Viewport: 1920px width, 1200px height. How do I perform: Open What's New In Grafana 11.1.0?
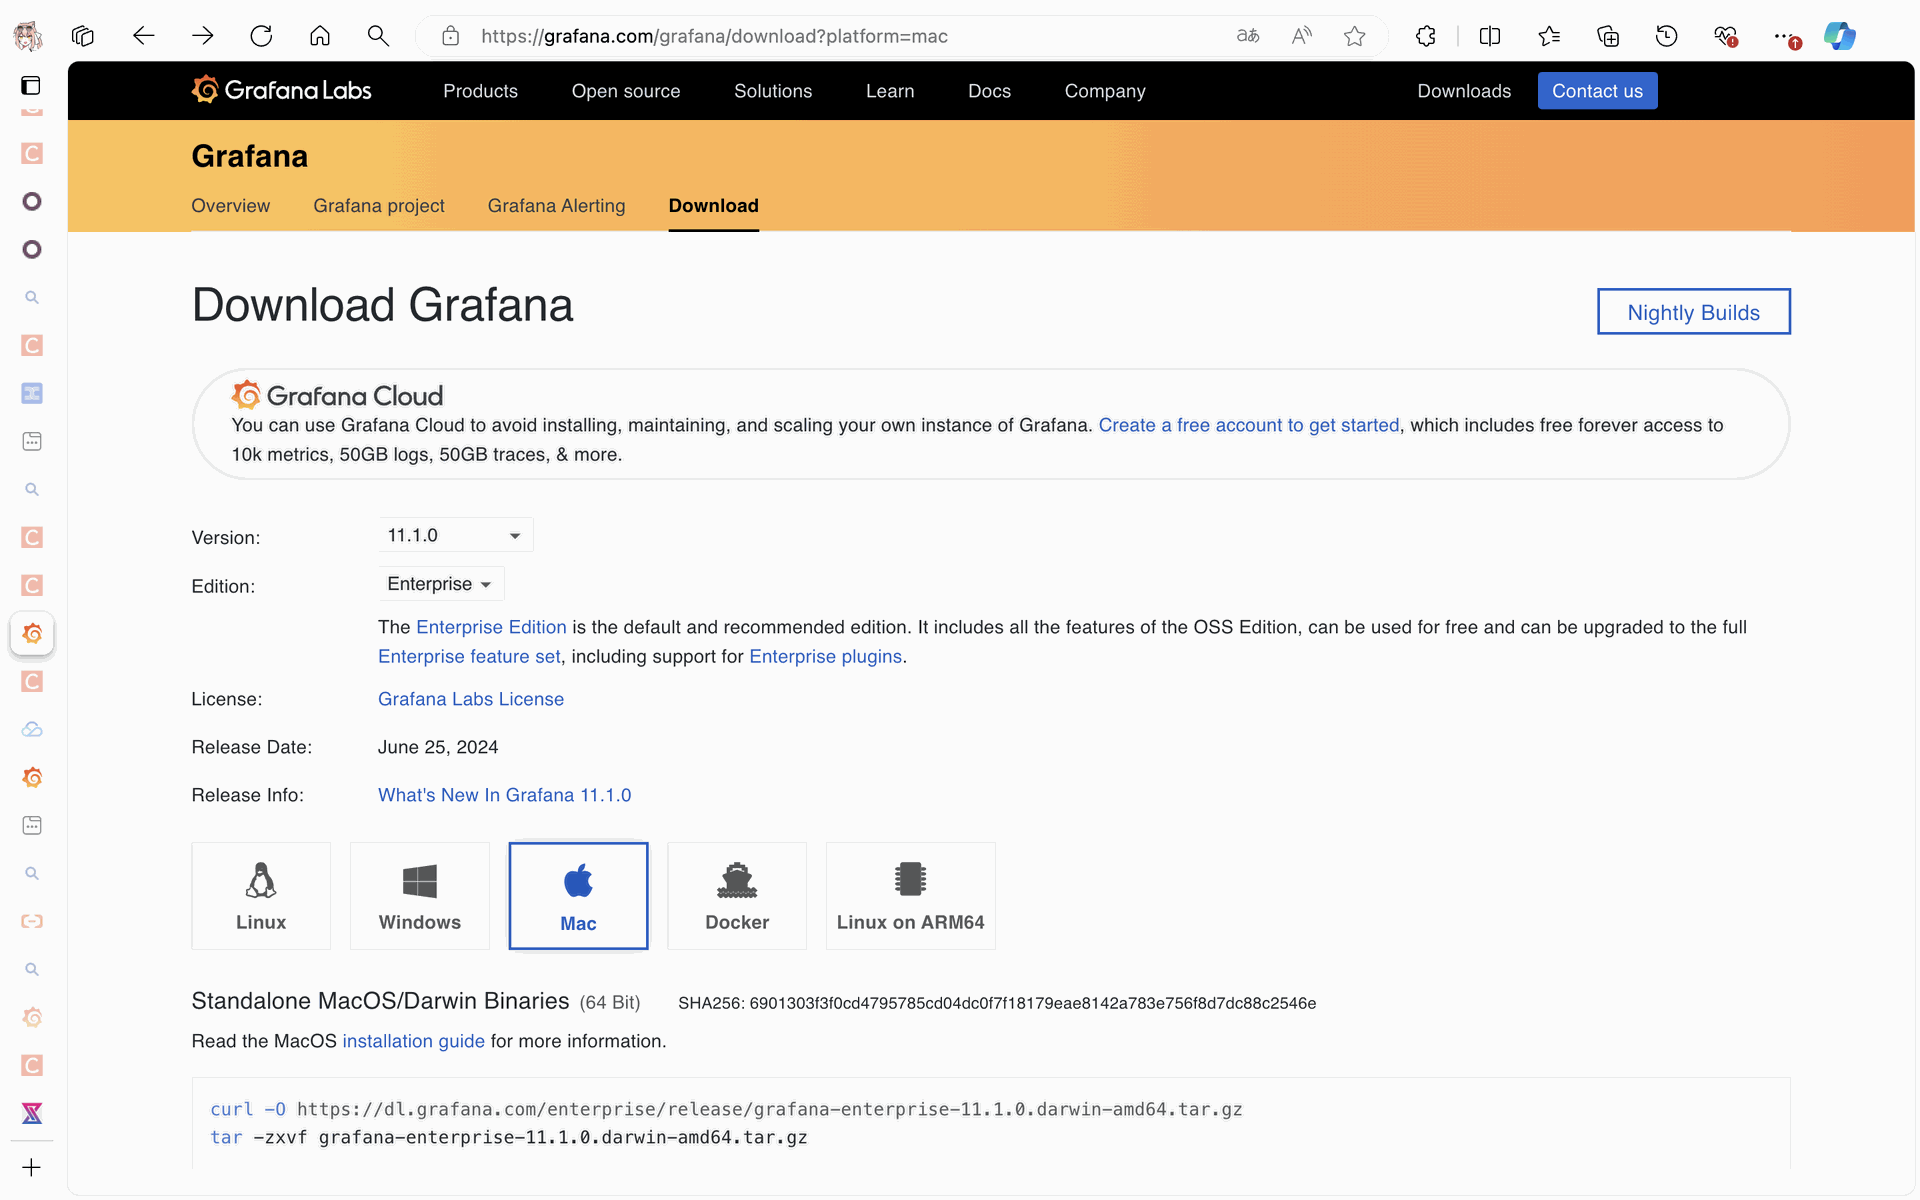click(505, 795)
